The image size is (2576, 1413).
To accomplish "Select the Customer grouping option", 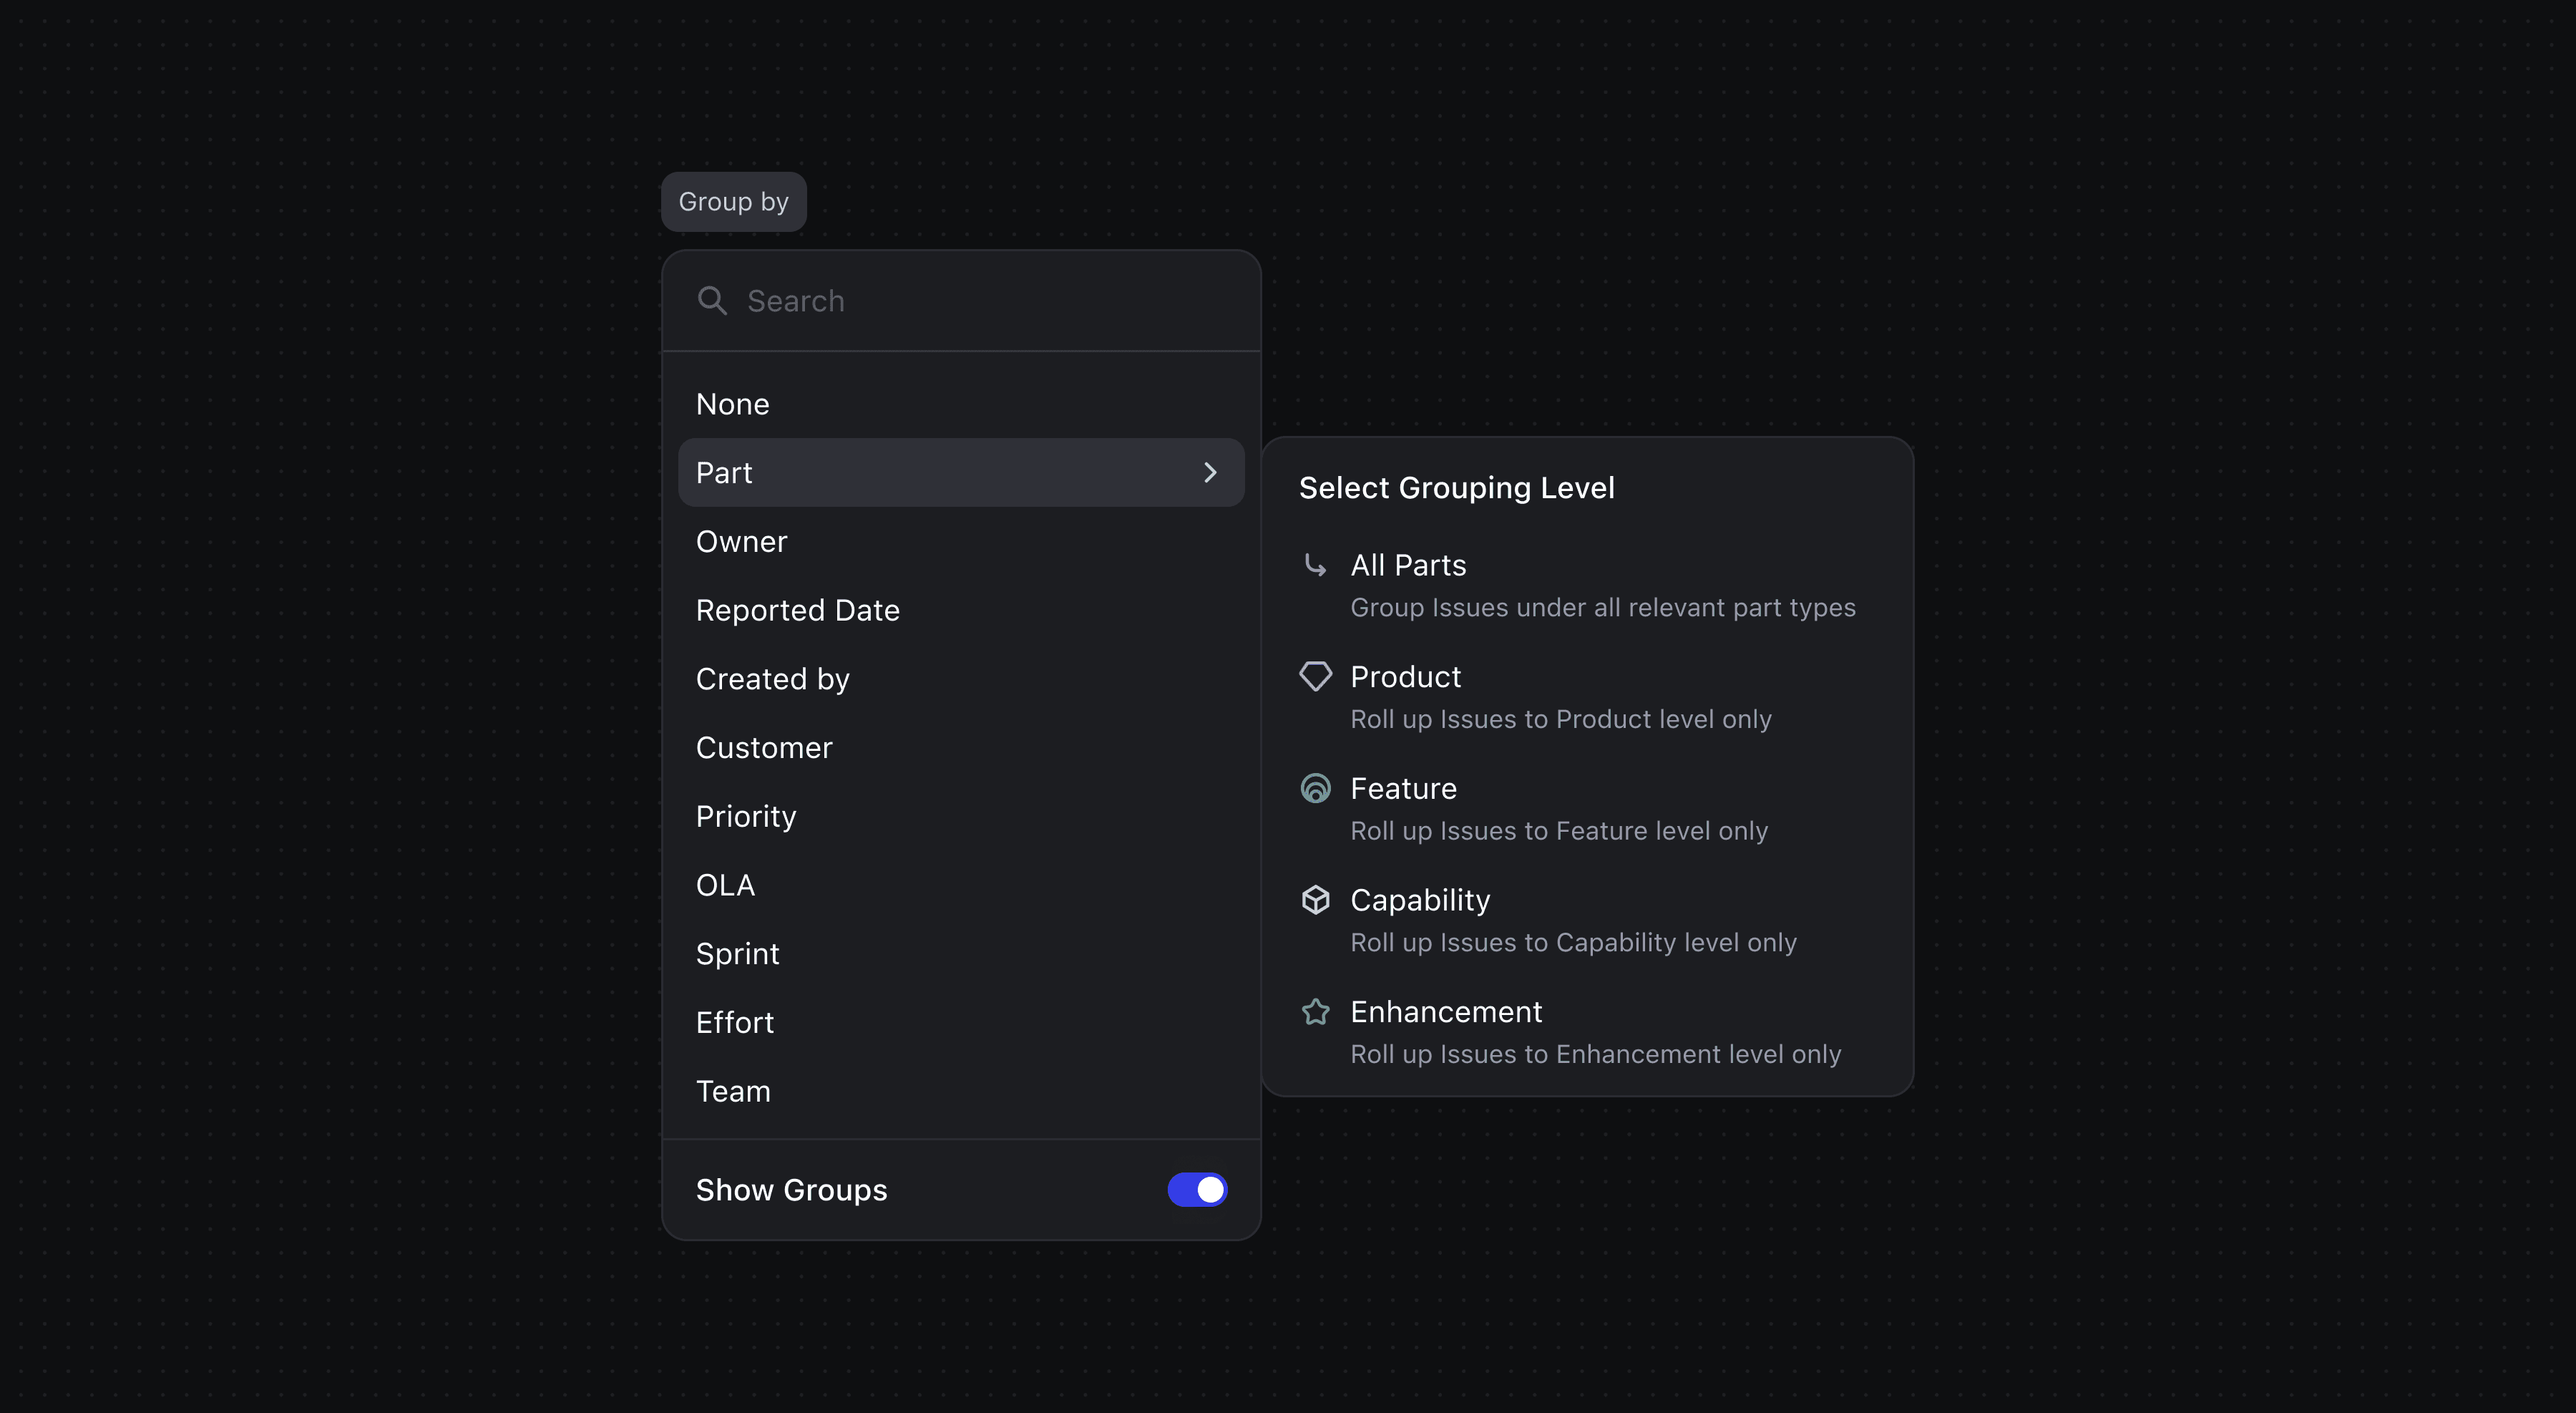I will [764, 748].
